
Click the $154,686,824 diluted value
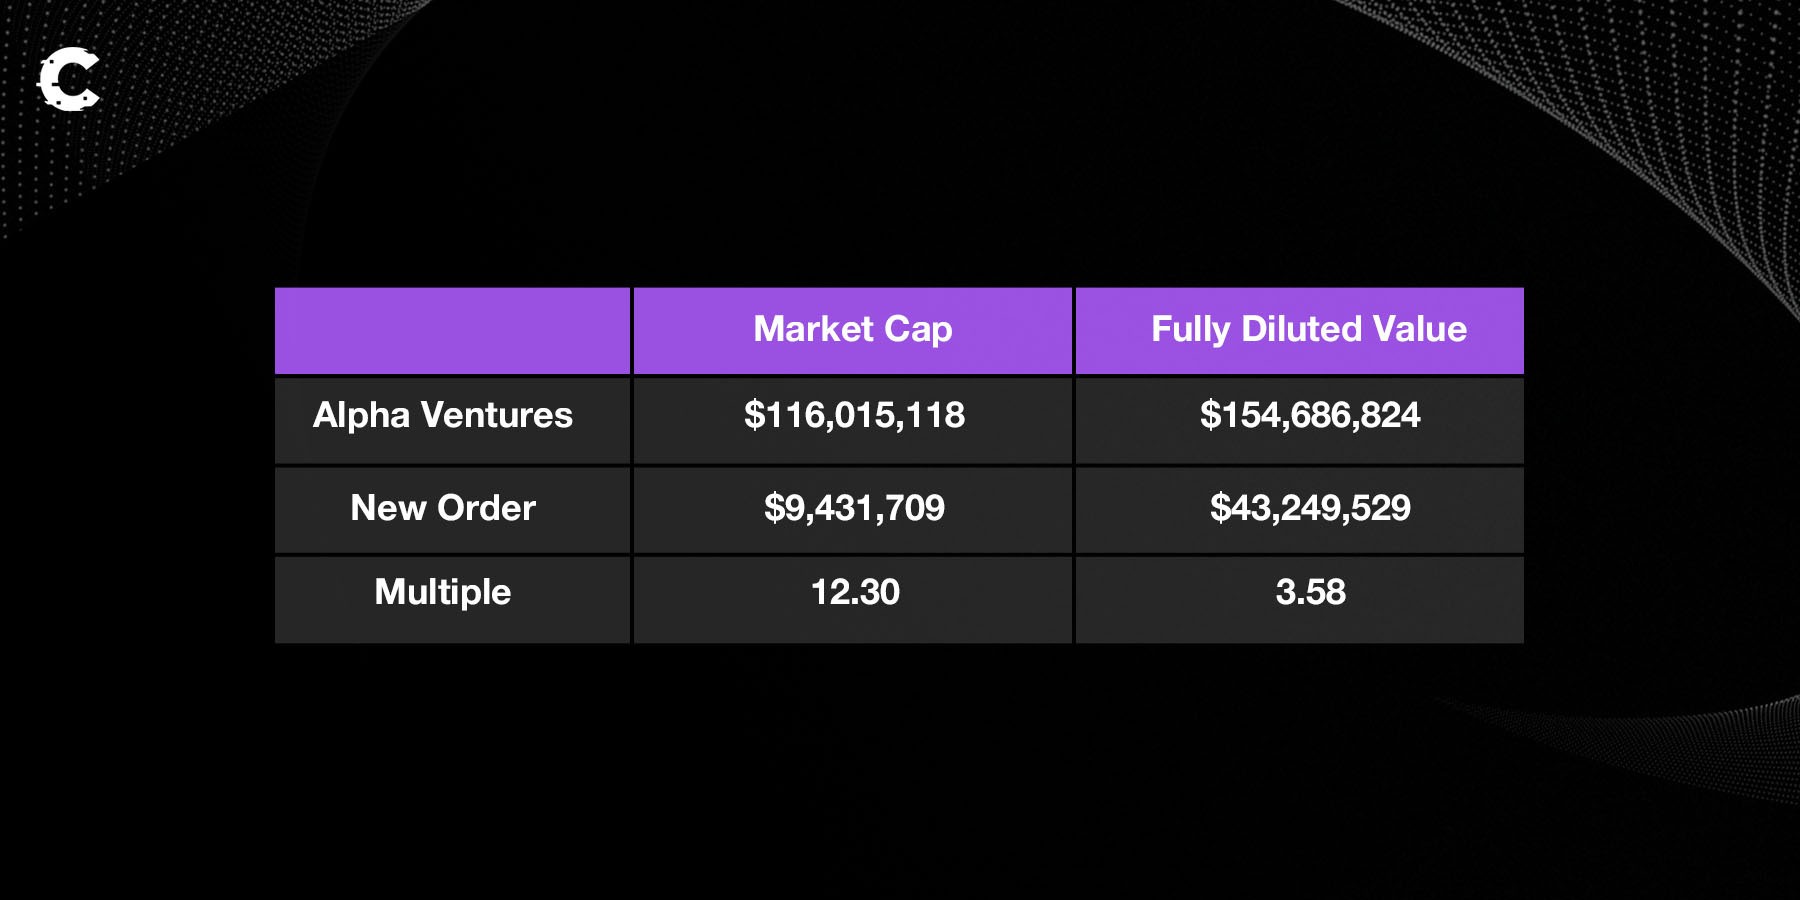[x=1309, y=416]
